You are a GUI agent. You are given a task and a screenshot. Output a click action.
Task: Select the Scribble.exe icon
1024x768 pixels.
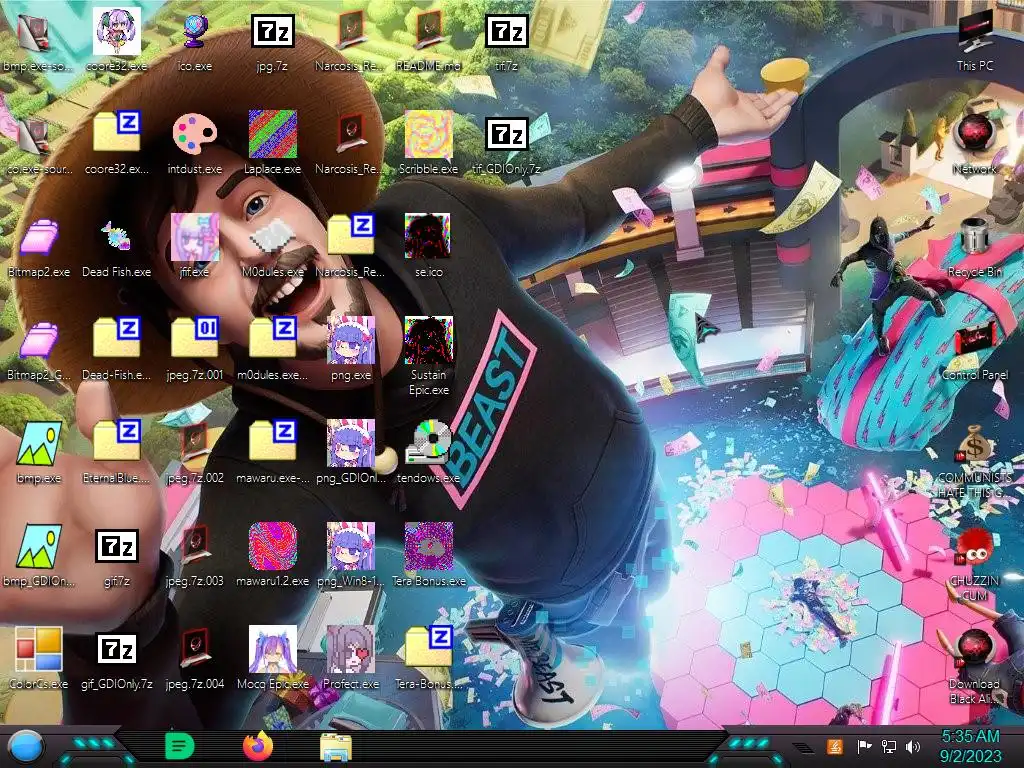click(428, 134)
